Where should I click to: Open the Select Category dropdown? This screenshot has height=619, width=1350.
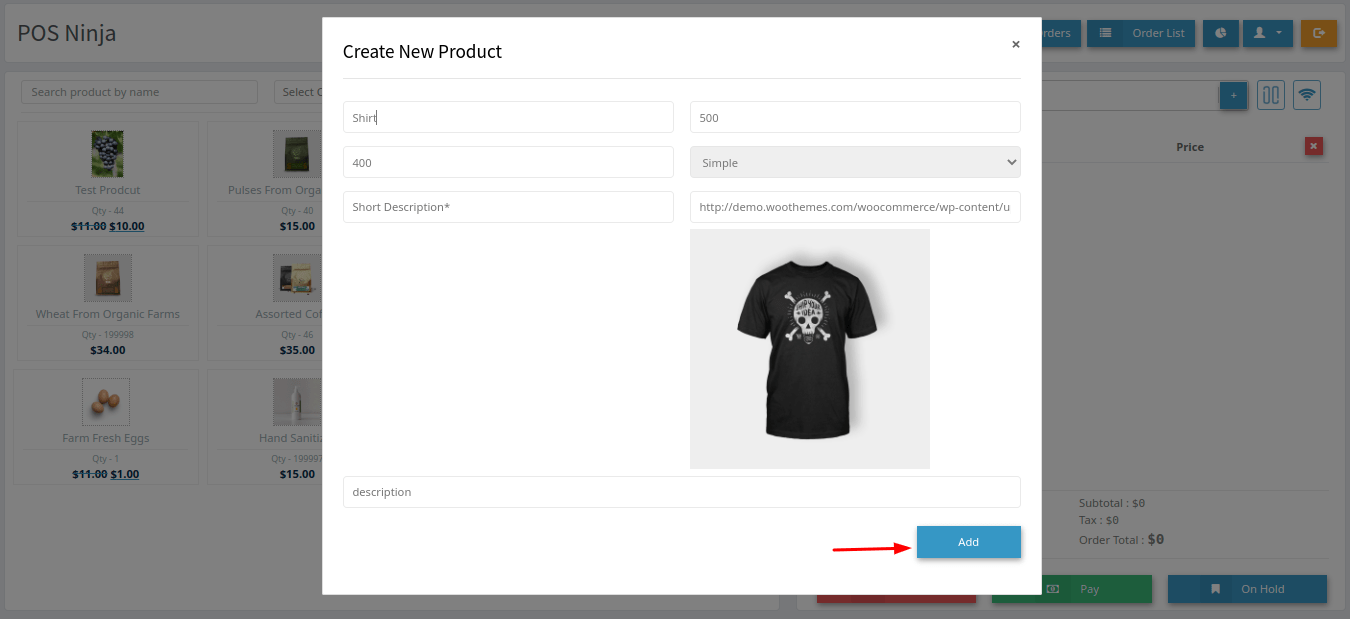pyautogui.click(x=298, y=92)
